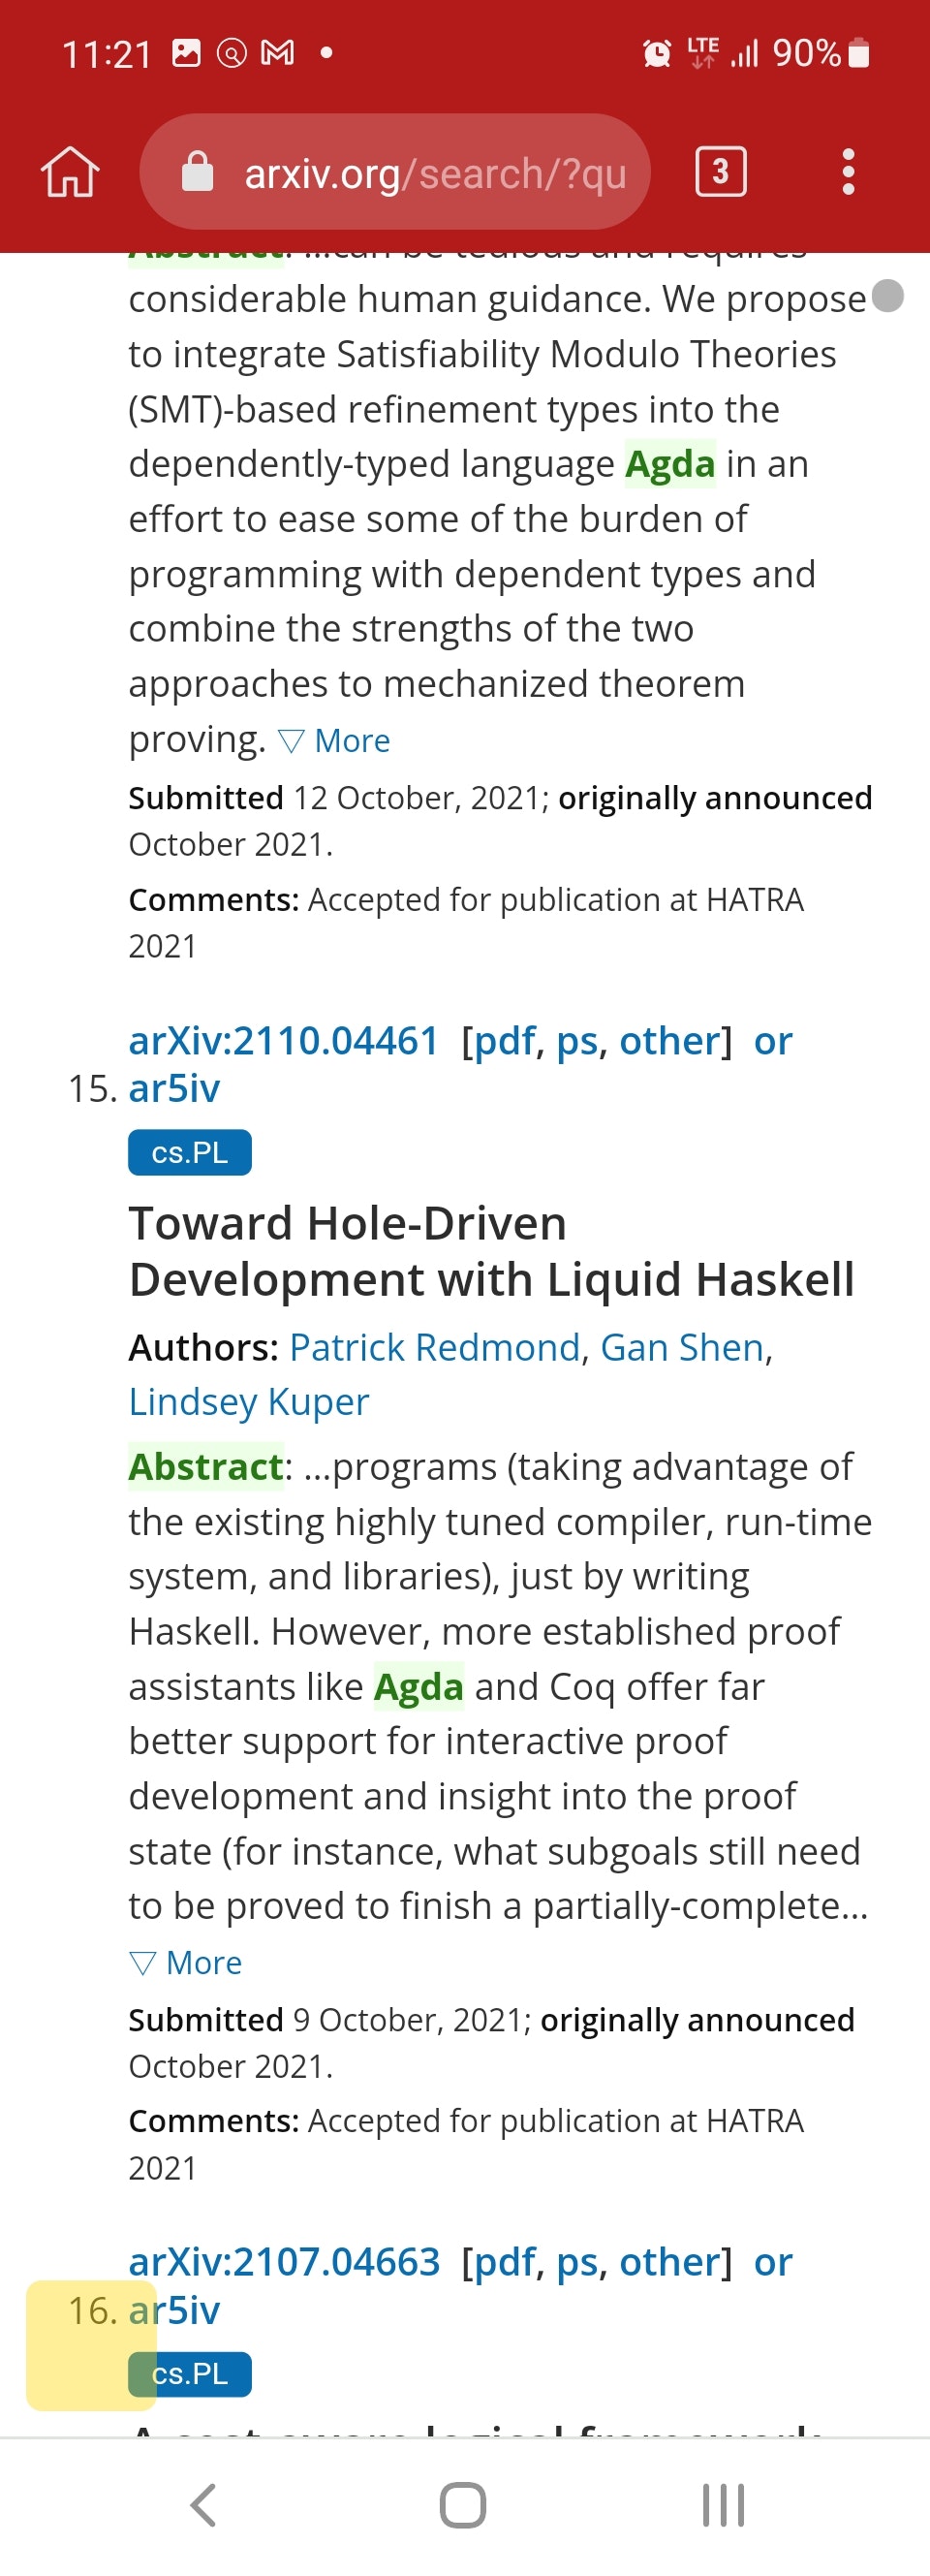This screenshot has height=2576, width=930.
Task: Tap the arxiv.org address bar
Action: (x=395, y=172)
